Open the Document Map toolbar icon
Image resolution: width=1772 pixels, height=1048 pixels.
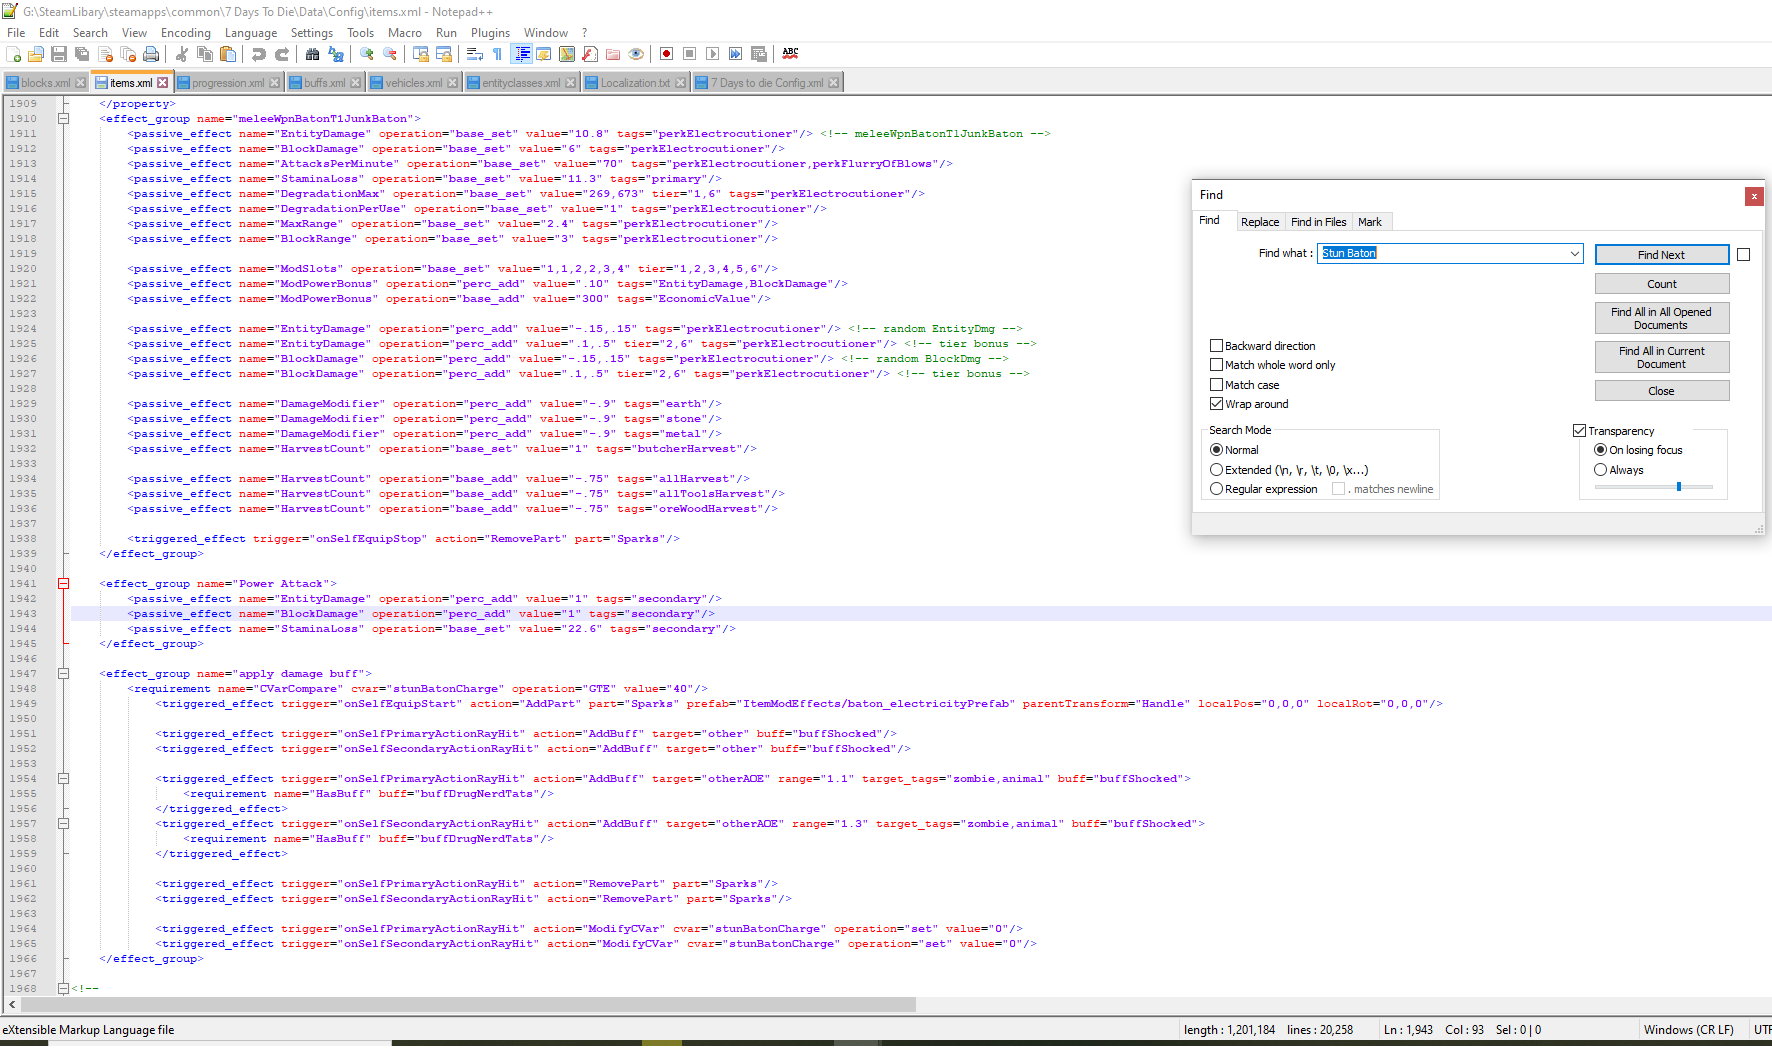[x=567, y=54]
